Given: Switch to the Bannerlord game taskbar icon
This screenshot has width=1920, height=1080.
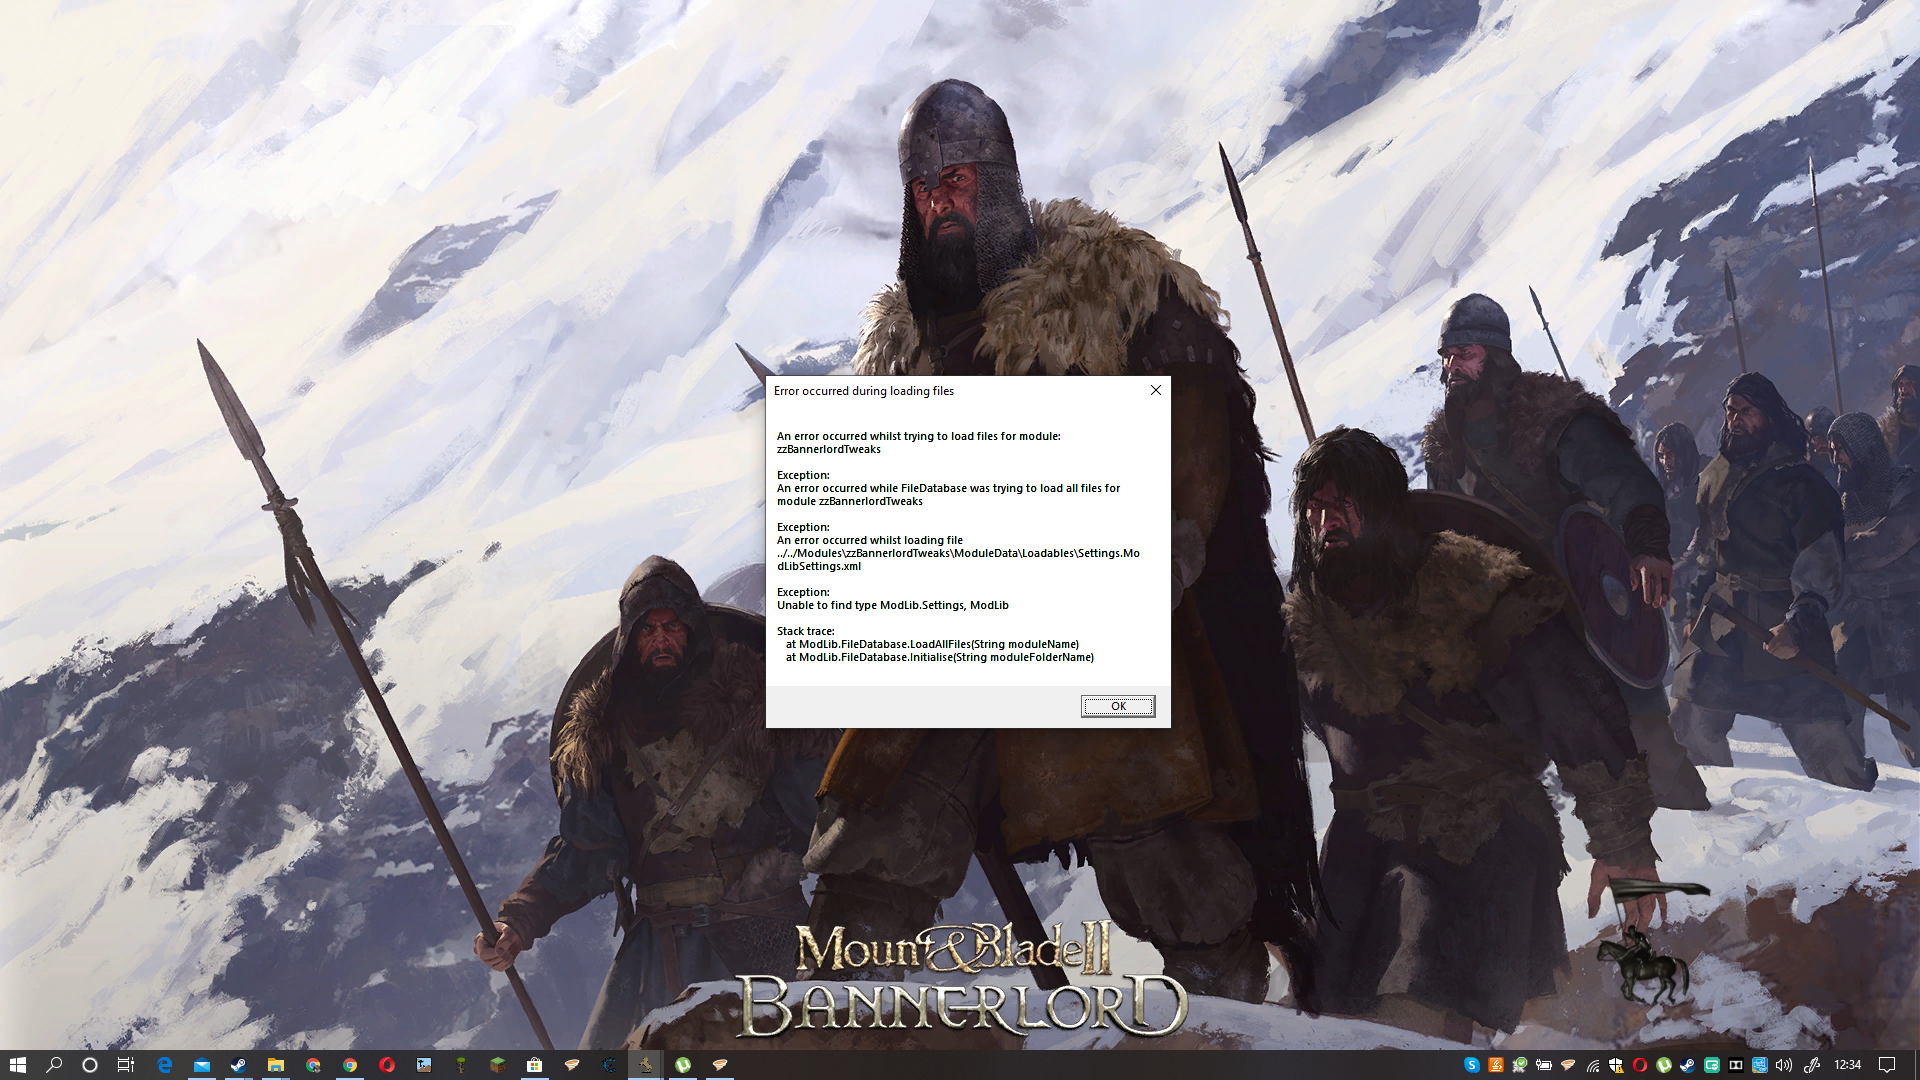Looking at the screenshot, I should pyautogui.click(x=646, y=1065).
